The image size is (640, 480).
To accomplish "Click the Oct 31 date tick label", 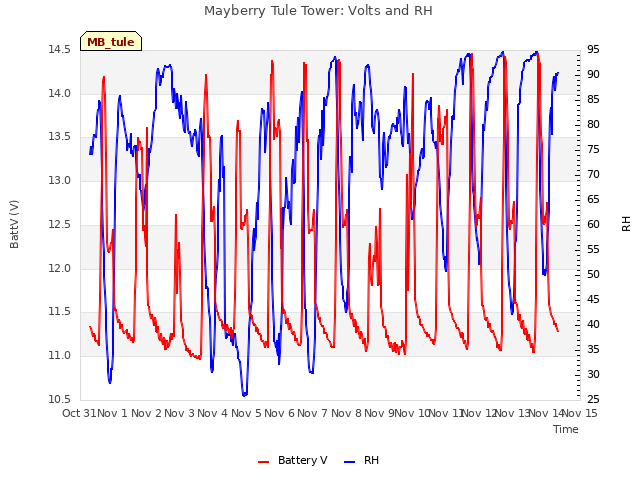I will point(79,413).
